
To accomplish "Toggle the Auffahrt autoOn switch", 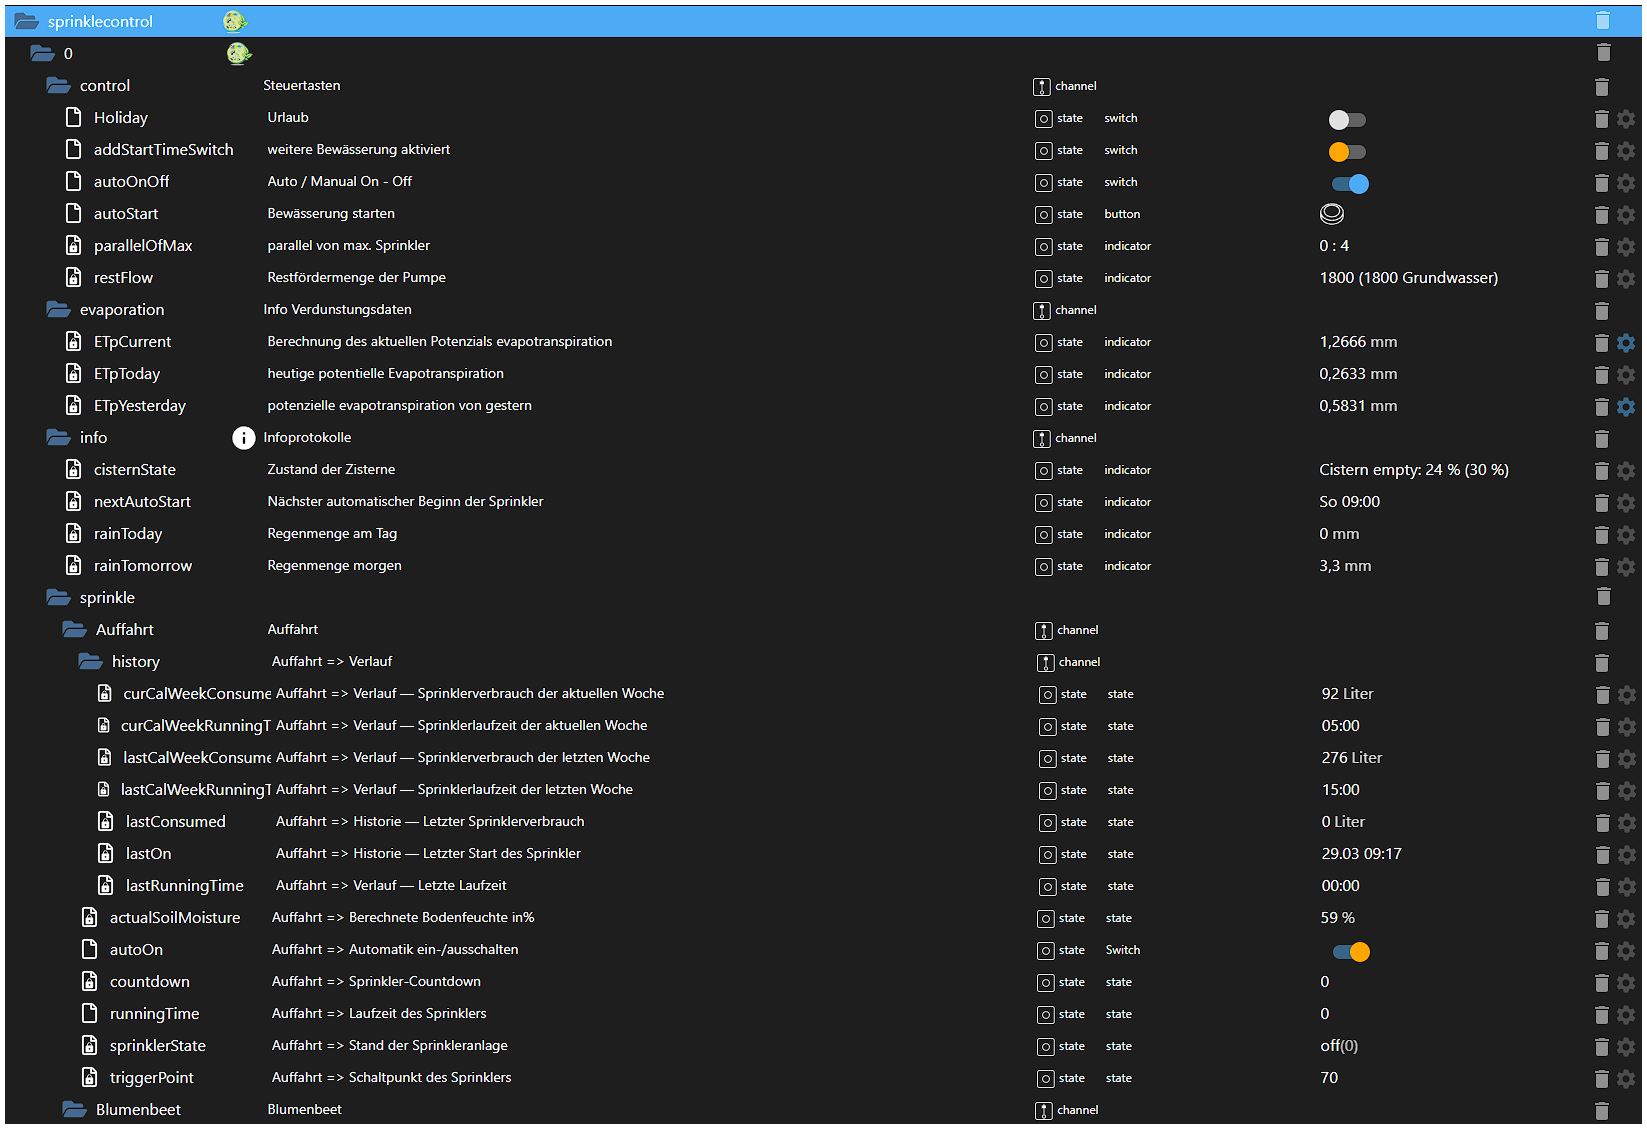I will coord(1351,952).
